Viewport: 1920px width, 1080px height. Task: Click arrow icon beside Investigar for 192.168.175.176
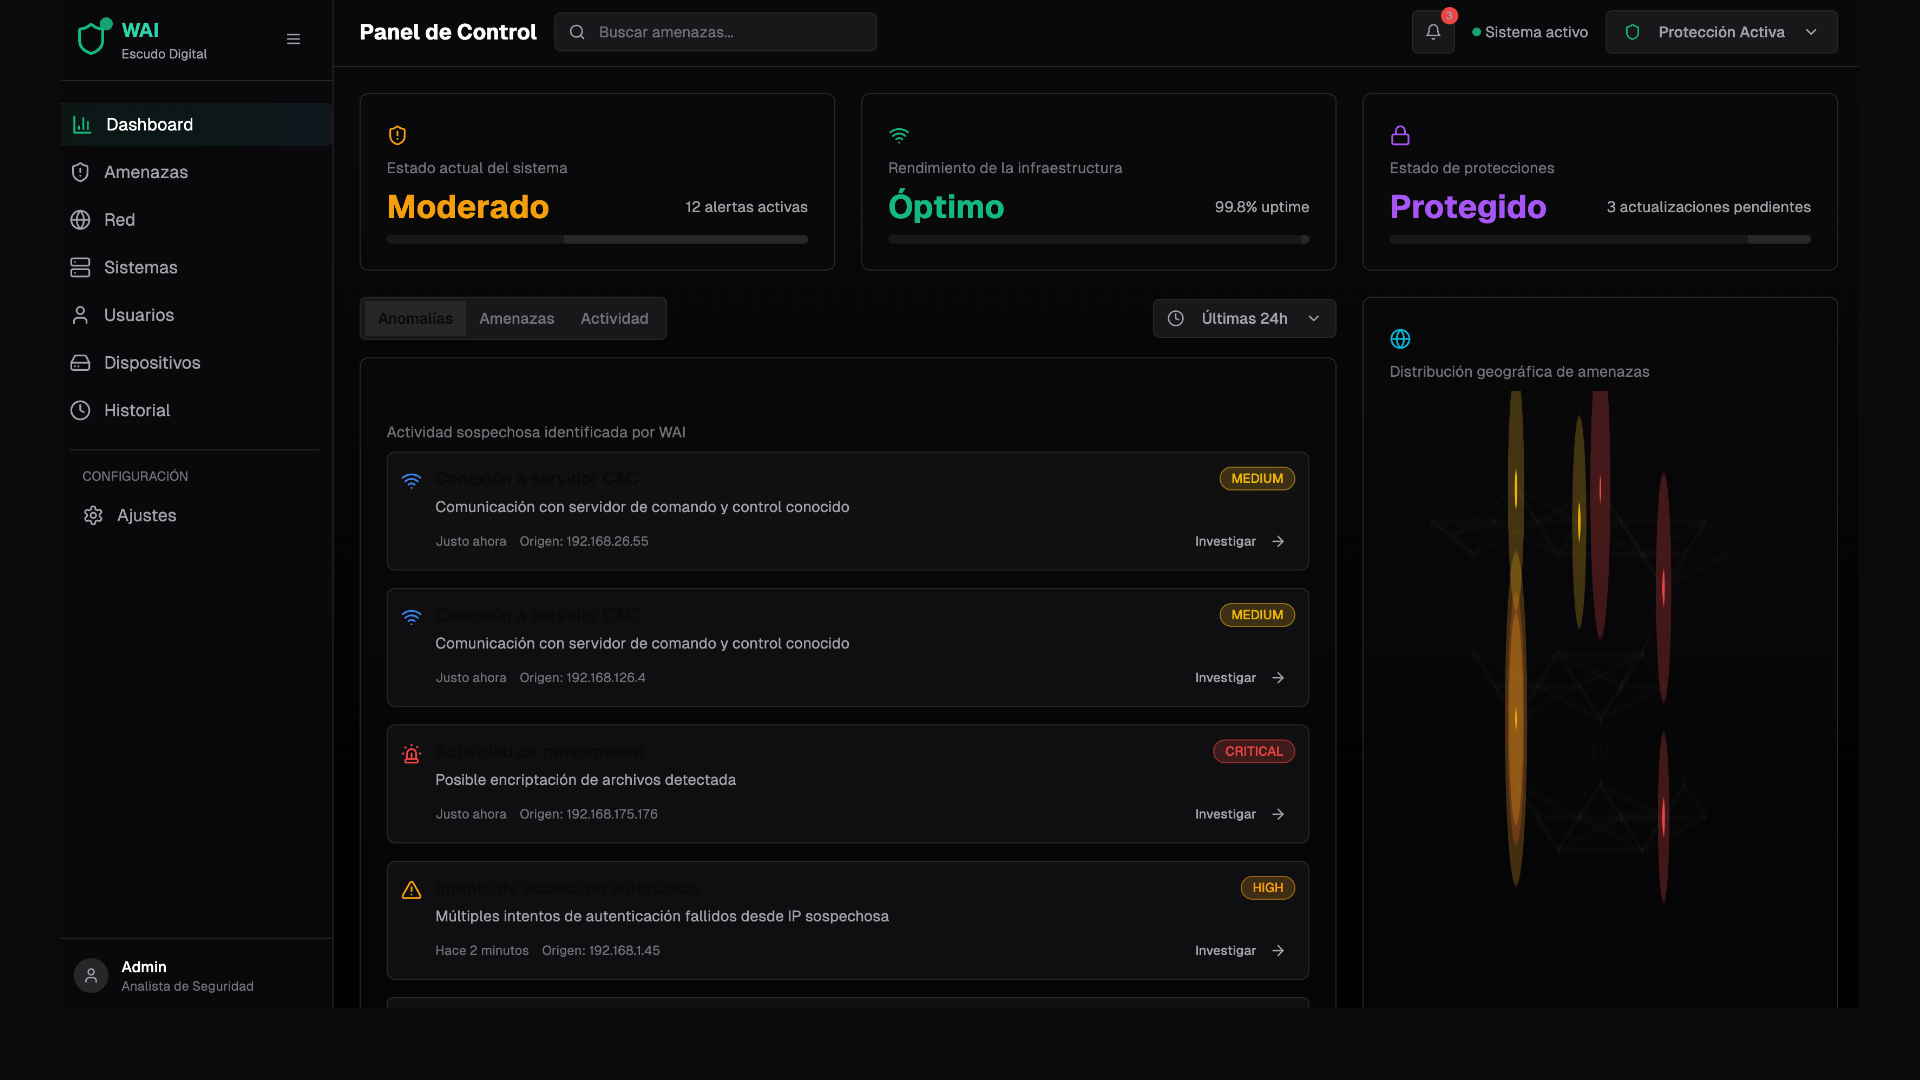[x=1278, y=814]
